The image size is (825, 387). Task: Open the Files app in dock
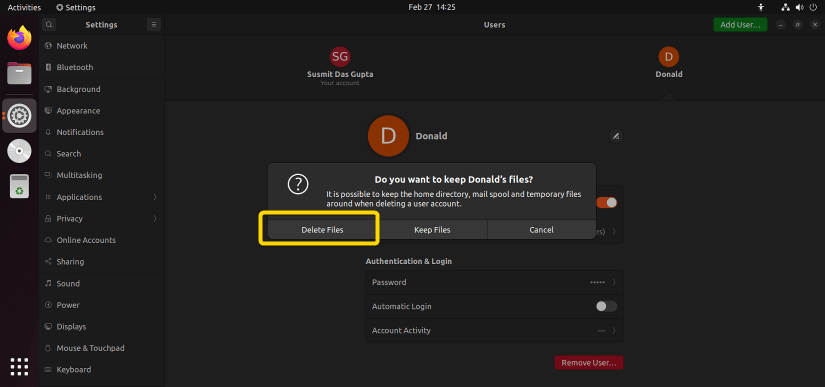coord(19,73)
